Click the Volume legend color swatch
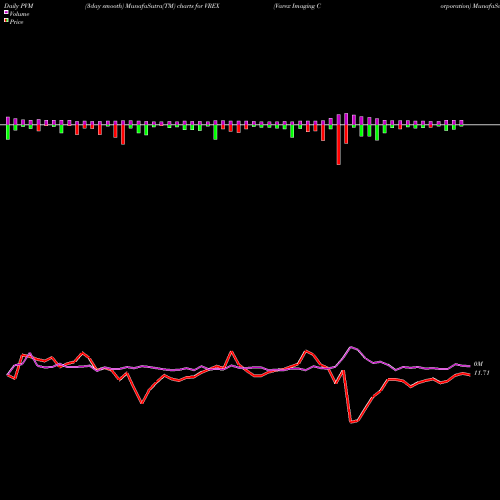Screen dimensions: 500x500 6,12
